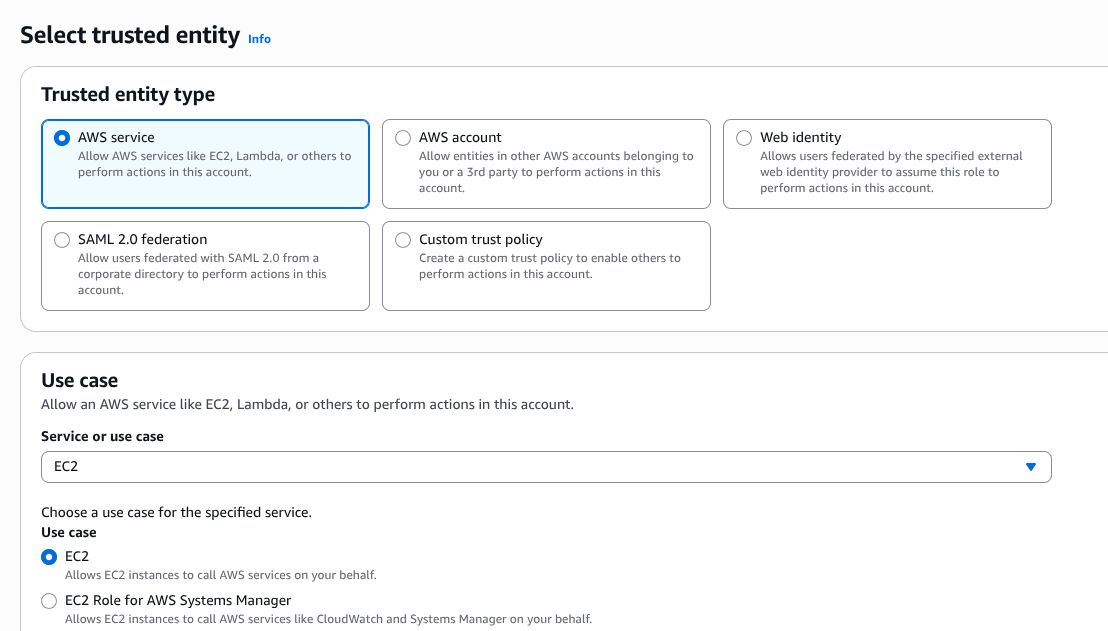Viewport: 1108px width, 631px height.
Task: Click the SAML 2.0 federation card description
Action: coord(202,274)
